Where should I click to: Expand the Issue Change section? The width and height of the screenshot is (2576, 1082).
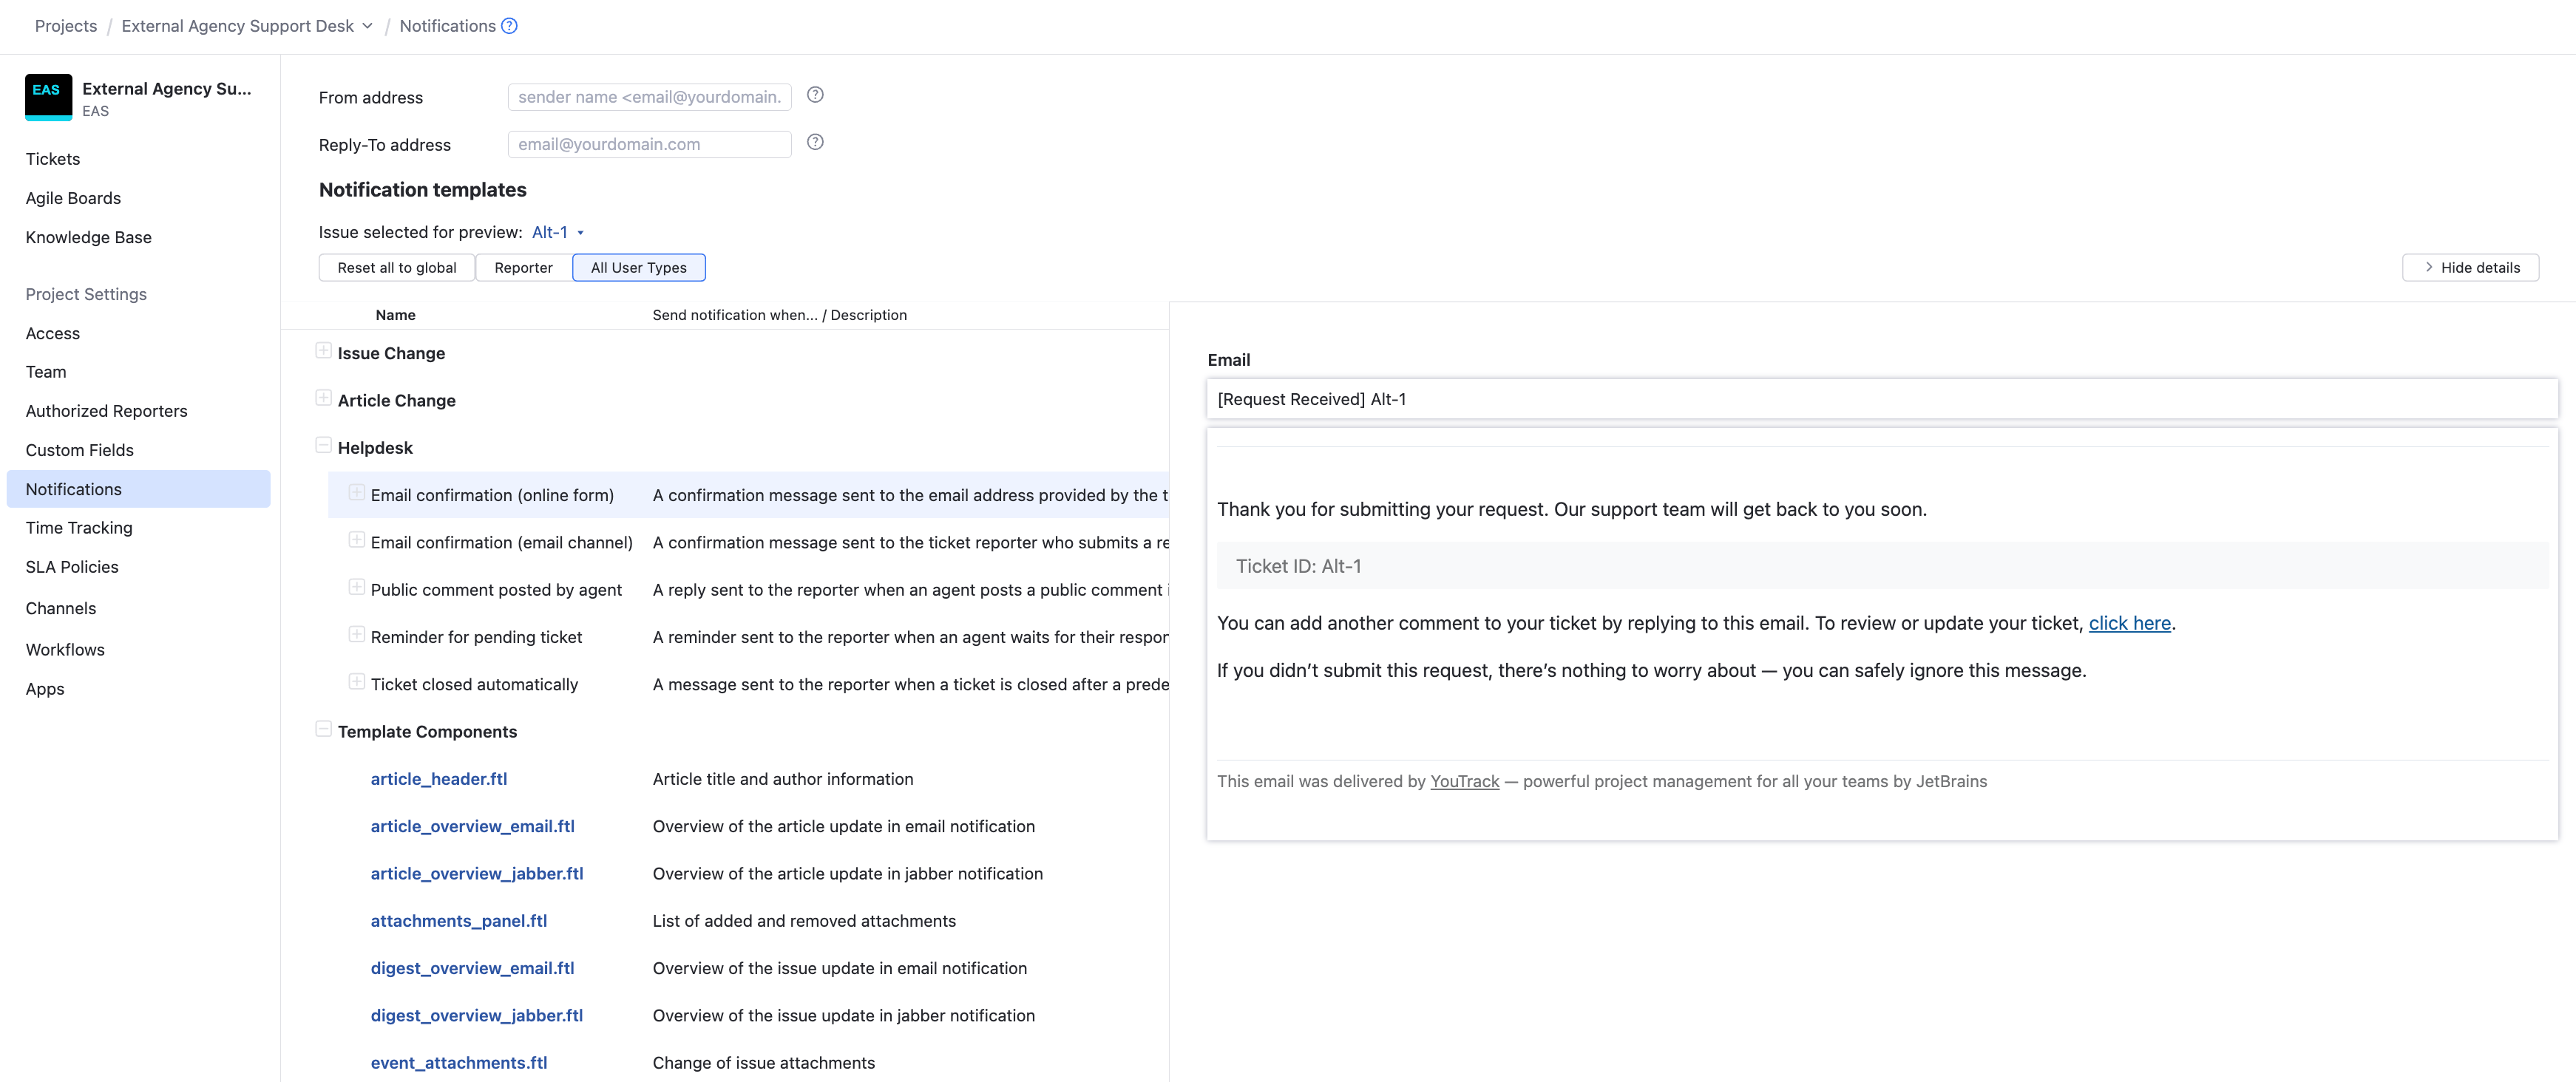[x=323, y=350]
